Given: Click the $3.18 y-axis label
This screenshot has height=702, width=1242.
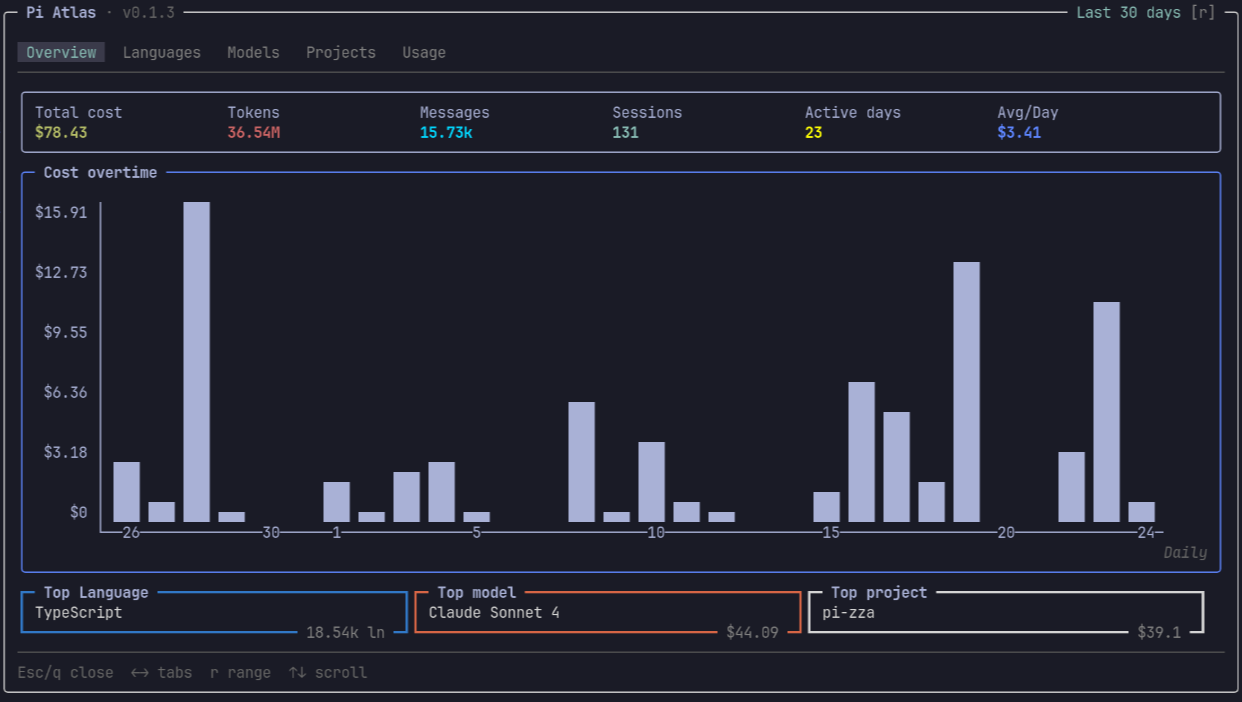Looking at the screenshot, I should coord(65,452).
